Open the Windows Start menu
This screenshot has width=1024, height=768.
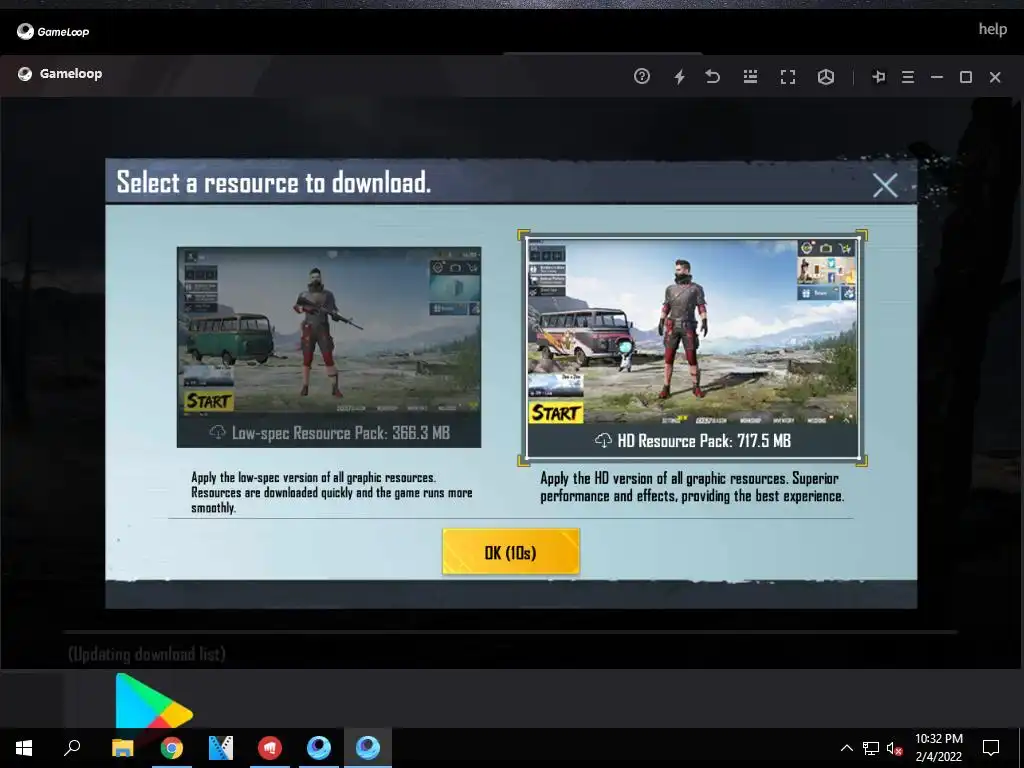coord(24,748)
